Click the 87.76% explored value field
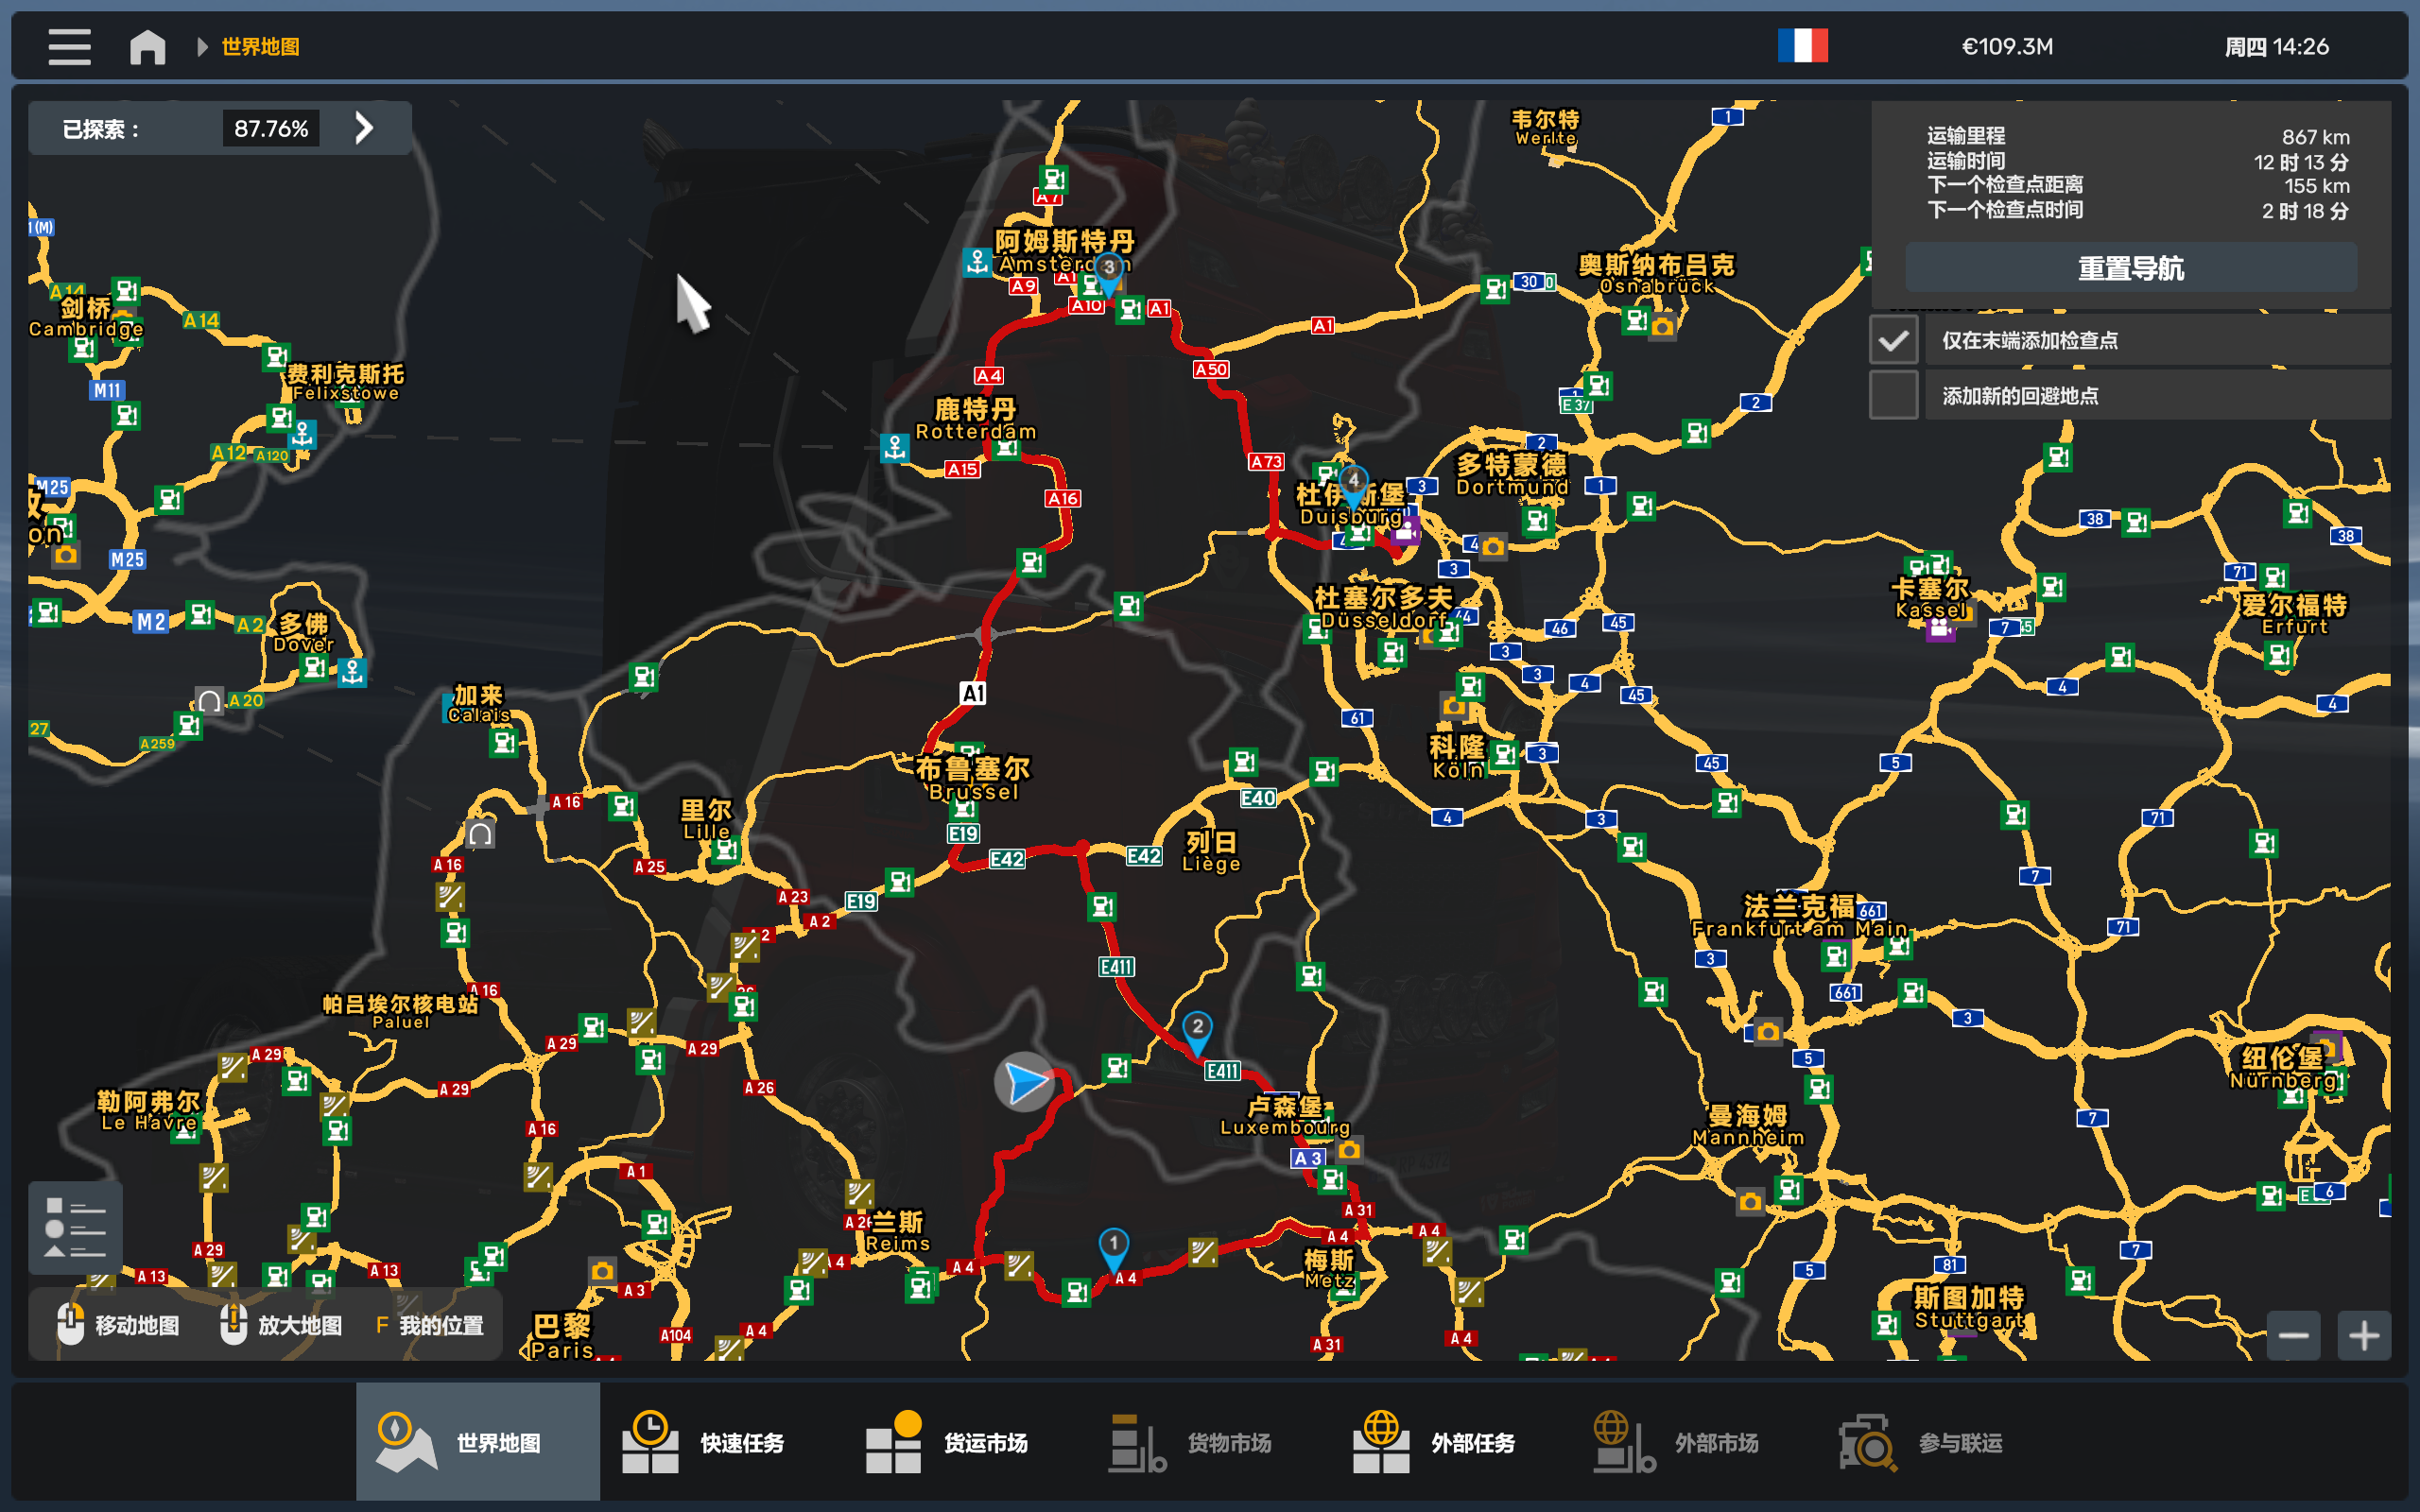The height and width of the screenshot is (1512, 2420). click(x=271, y=128)
